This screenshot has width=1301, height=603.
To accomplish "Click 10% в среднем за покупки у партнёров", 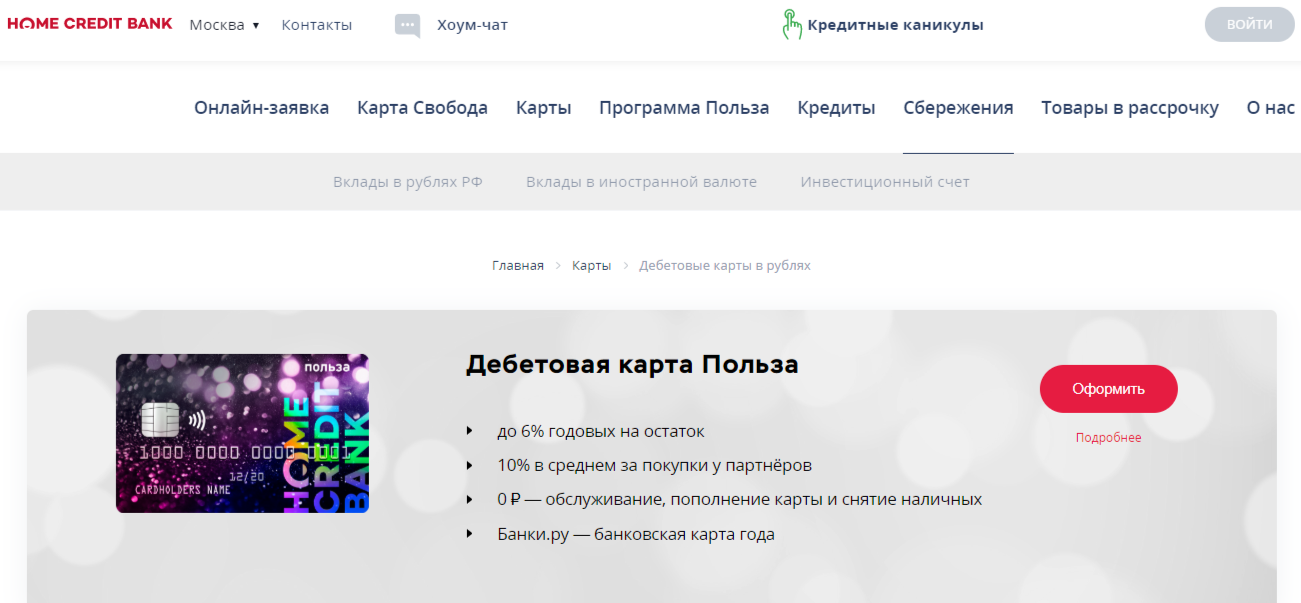I will click(x=654, y=465).
